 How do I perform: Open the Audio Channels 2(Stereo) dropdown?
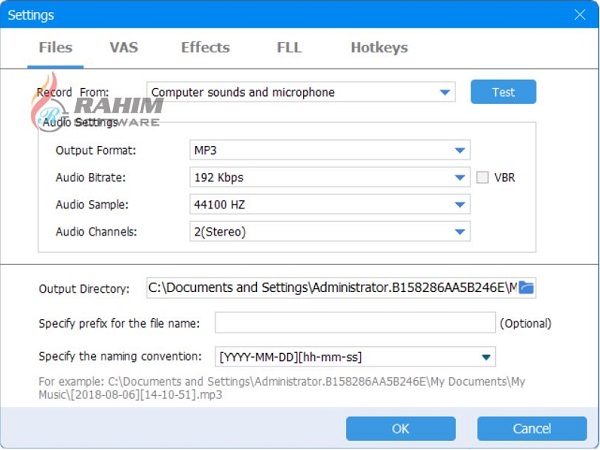click(x=330, y=232)
